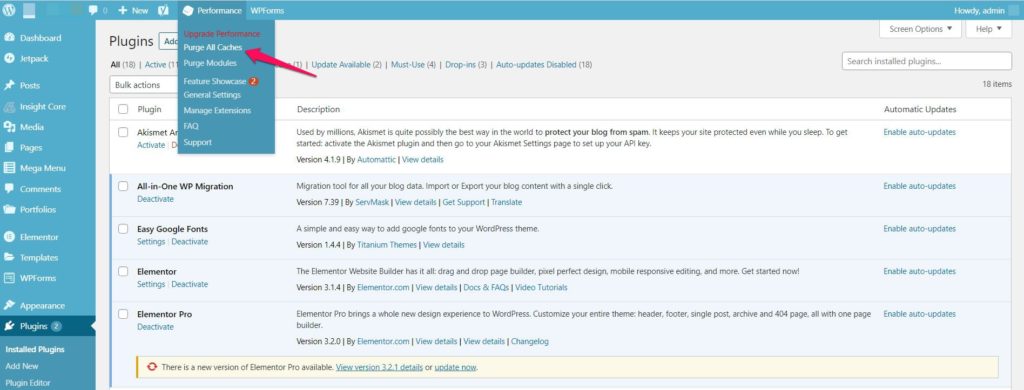Open the Performance admin bar menu
This screenshot has width=1024, height=390.
point(212,10)
